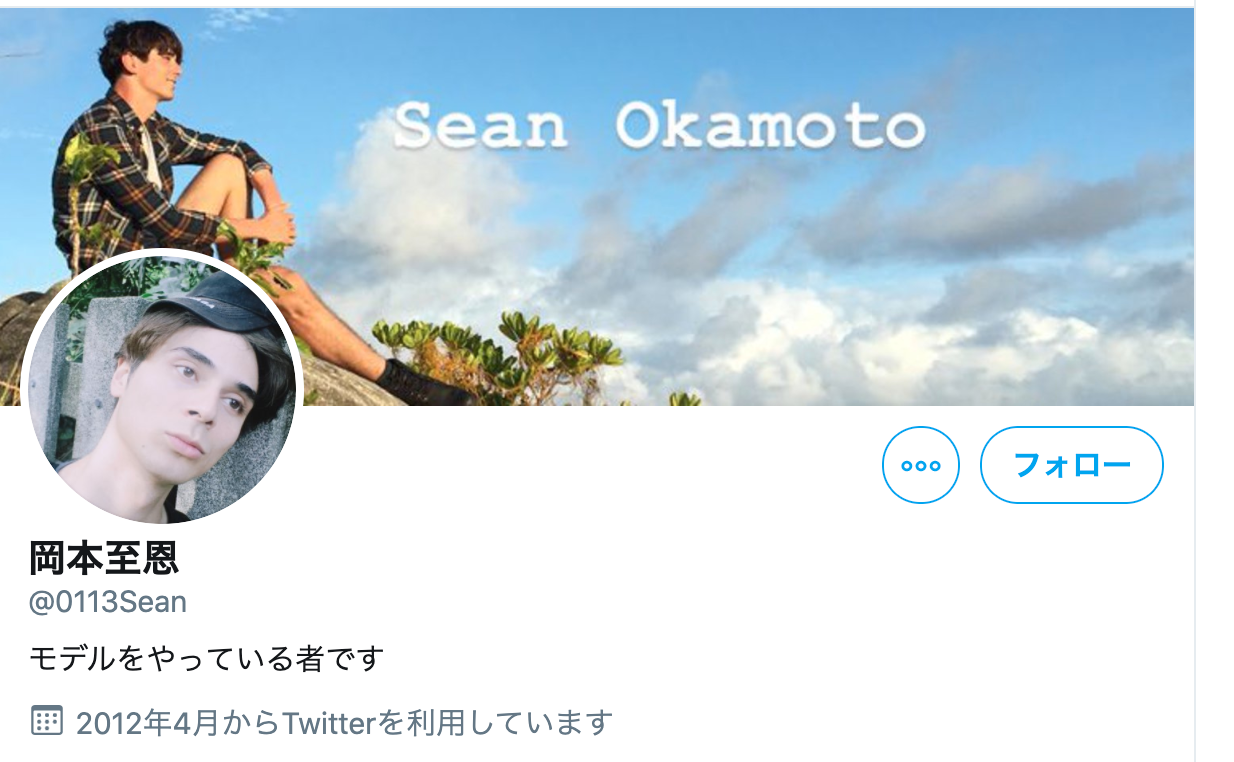Viewport: 1234px width, 762px height.
Task: Click the bio text モデルをやっている者です
Action: pos(207,658)
